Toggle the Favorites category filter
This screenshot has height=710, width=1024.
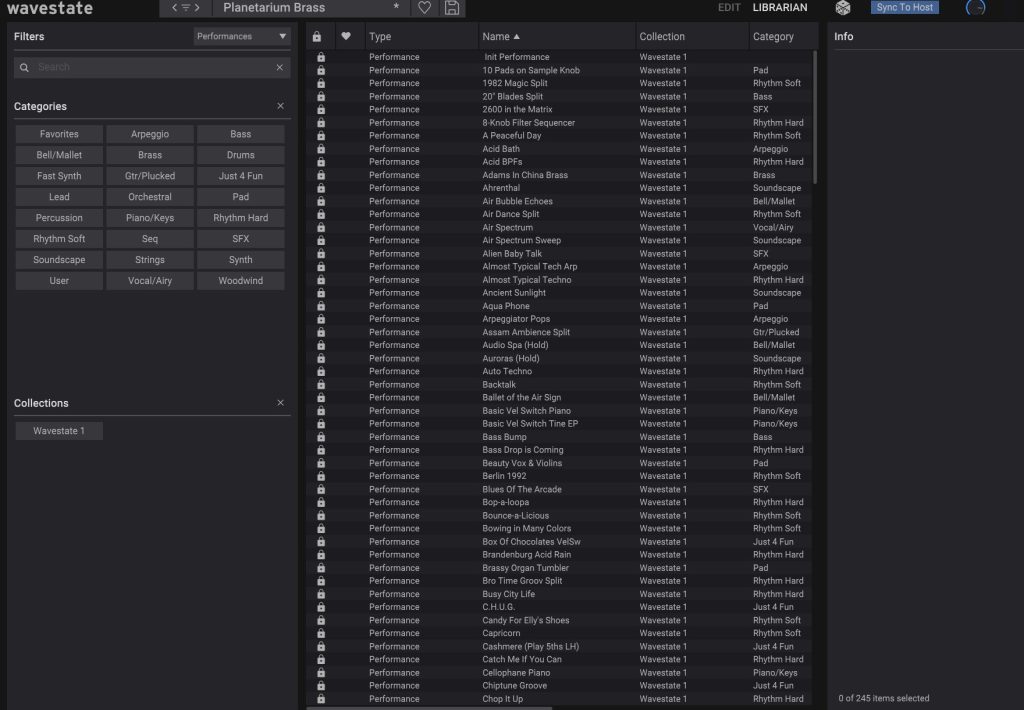coord(59,134)
